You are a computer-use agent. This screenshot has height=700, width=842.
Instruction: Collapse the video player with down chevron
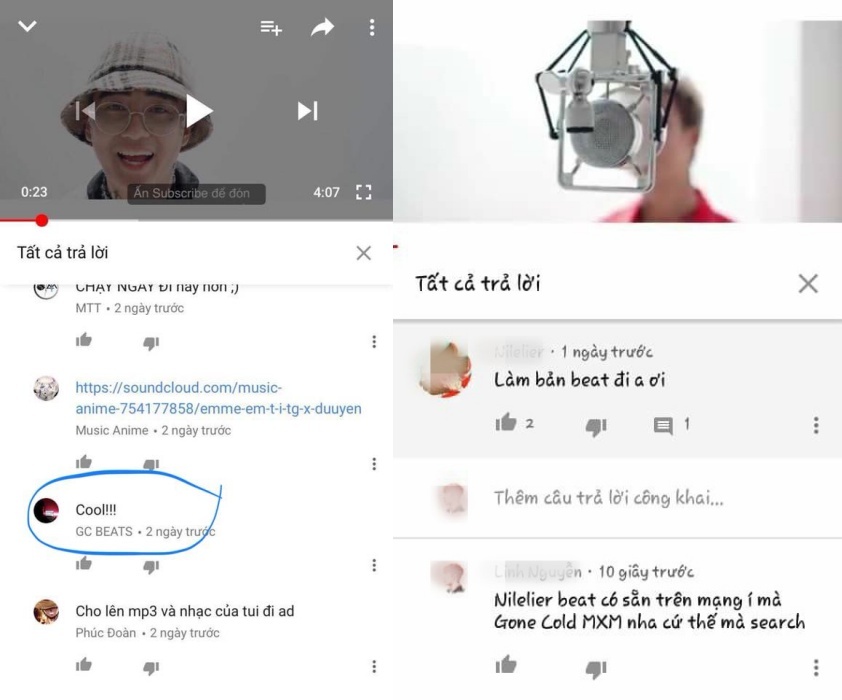coord(27,26)
